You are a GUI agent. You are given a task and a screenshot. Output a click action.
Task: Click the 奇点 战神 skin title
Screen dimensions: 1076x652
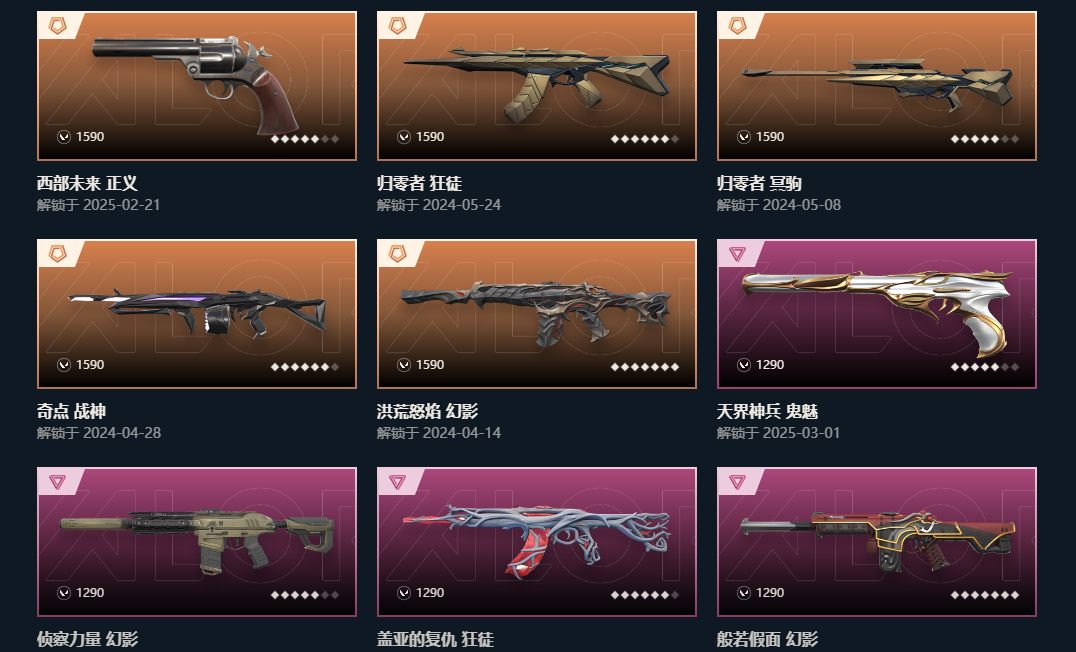pos(71,411)
